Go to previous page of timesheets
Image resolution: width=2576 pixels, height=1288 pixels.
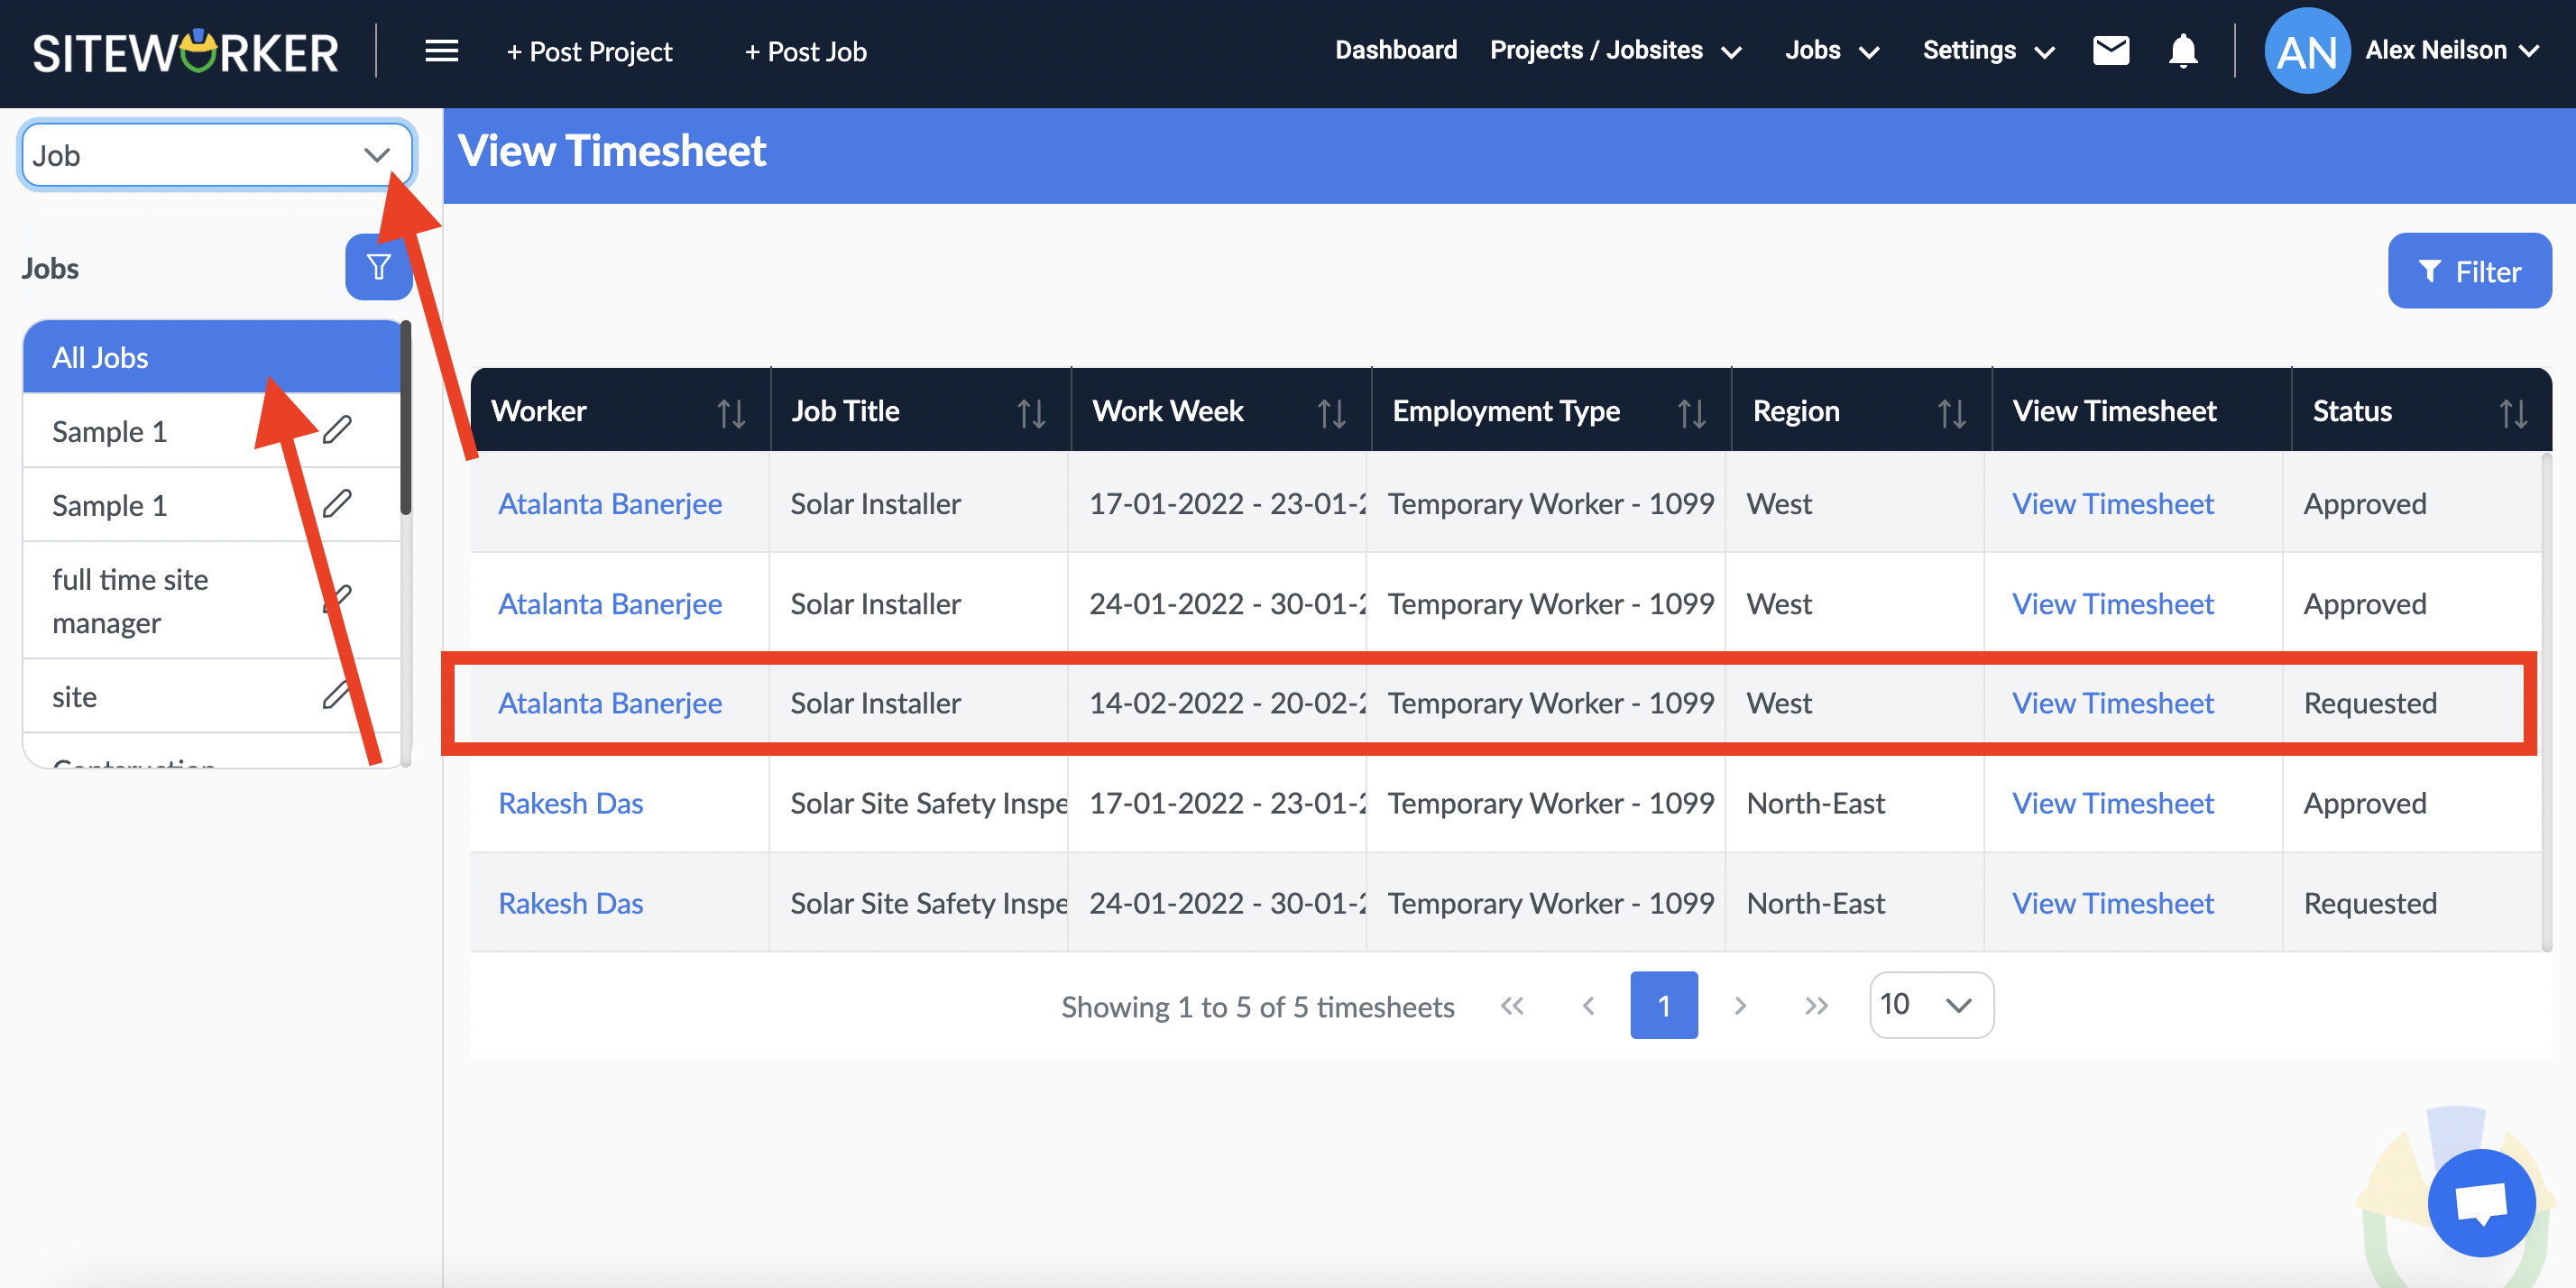pyautogui.click(x=1588, y=1005)
